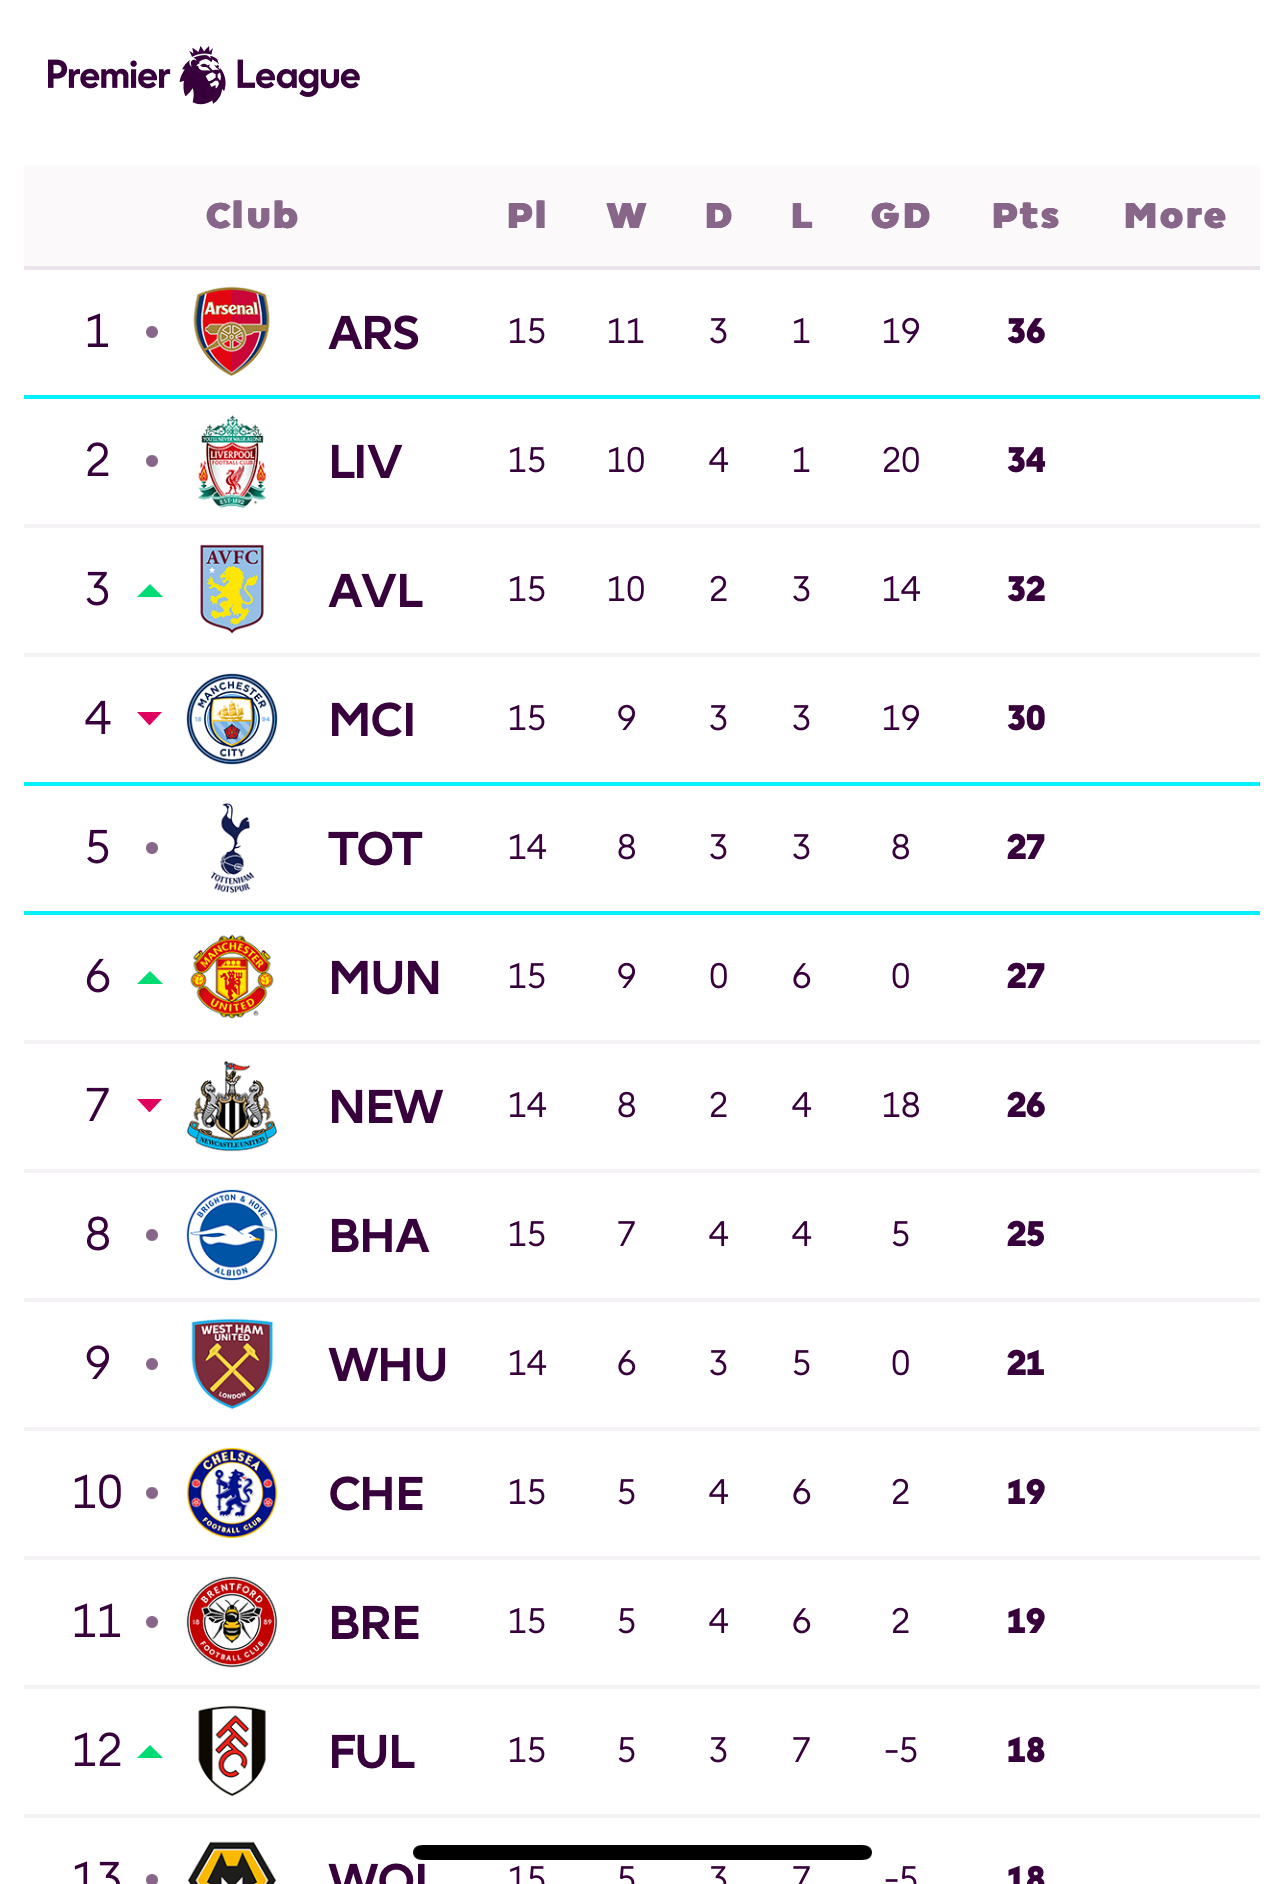Click the Arsenal club crest
The width and height of the screenshot is (1284, 1884).
pyautogui.click(x=230, y=332)
